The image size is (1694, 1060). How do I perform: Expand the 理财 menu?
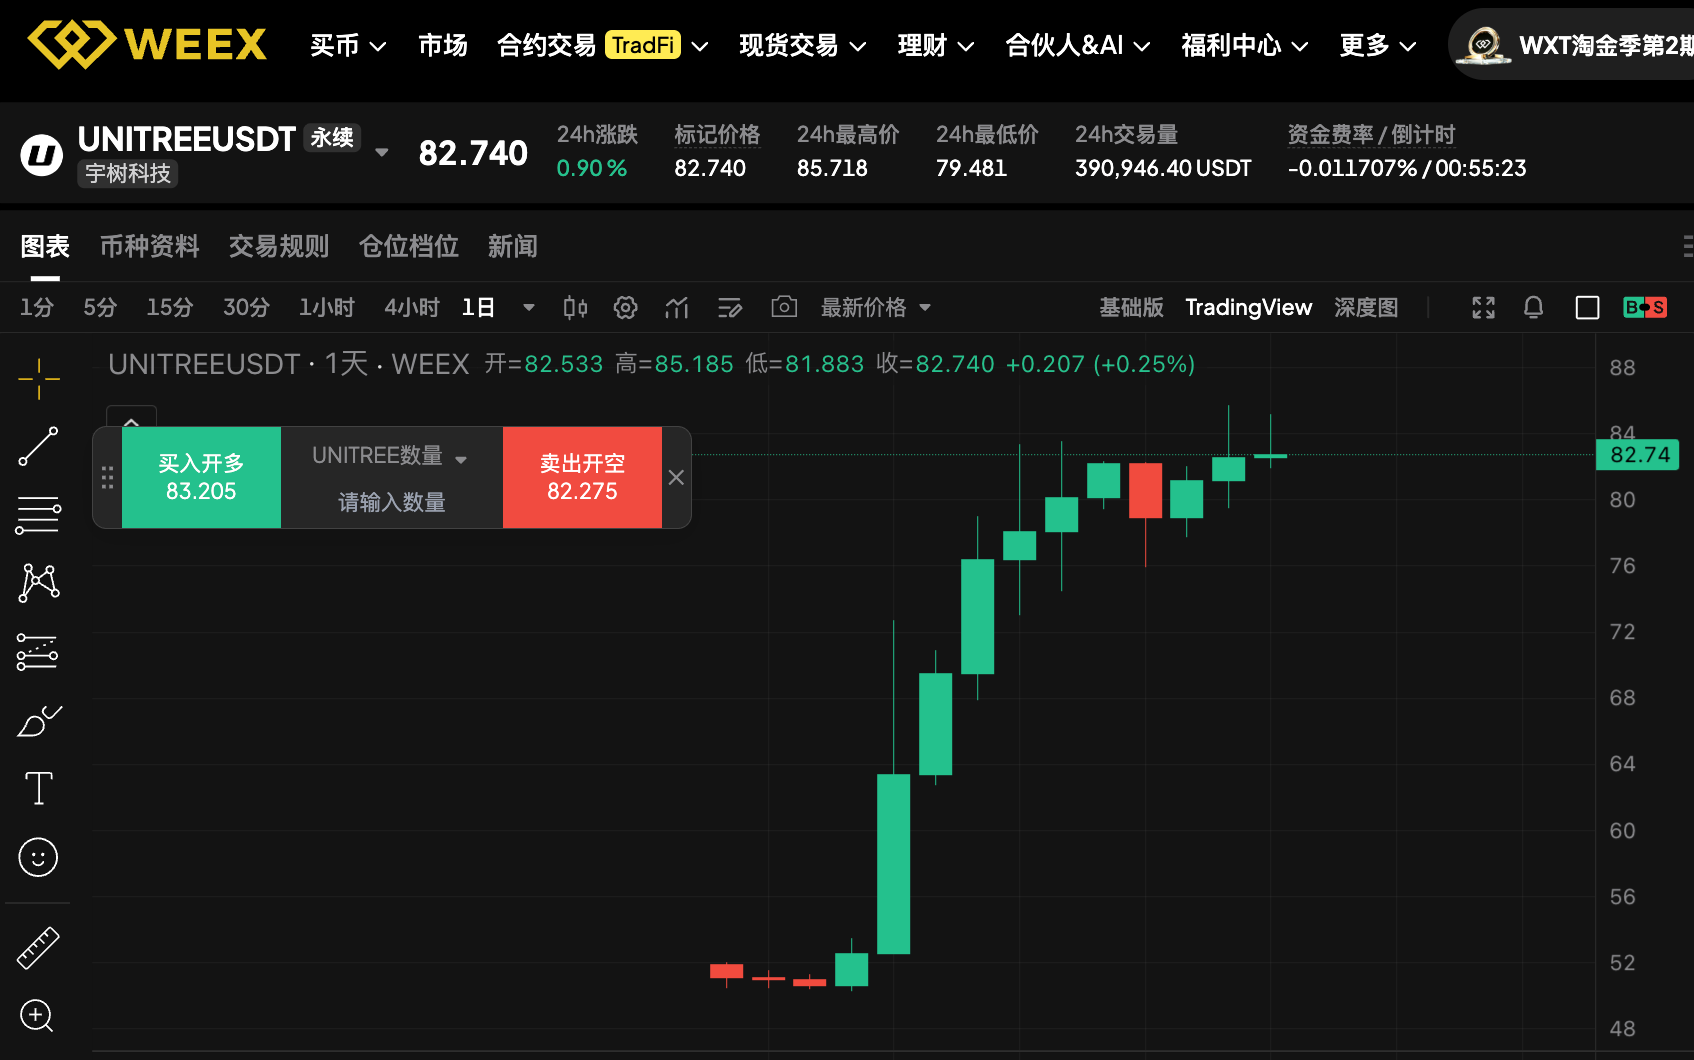click(936, 45)
